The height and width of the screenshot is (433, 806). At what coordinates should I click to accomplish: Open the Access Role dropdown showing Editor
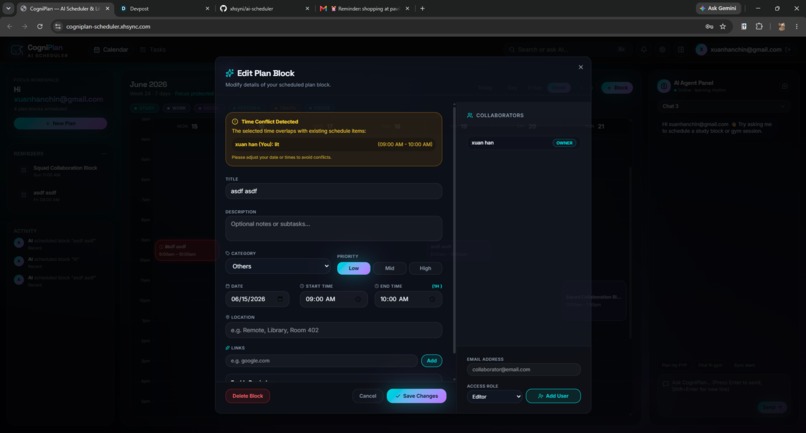tap(494, 396)
